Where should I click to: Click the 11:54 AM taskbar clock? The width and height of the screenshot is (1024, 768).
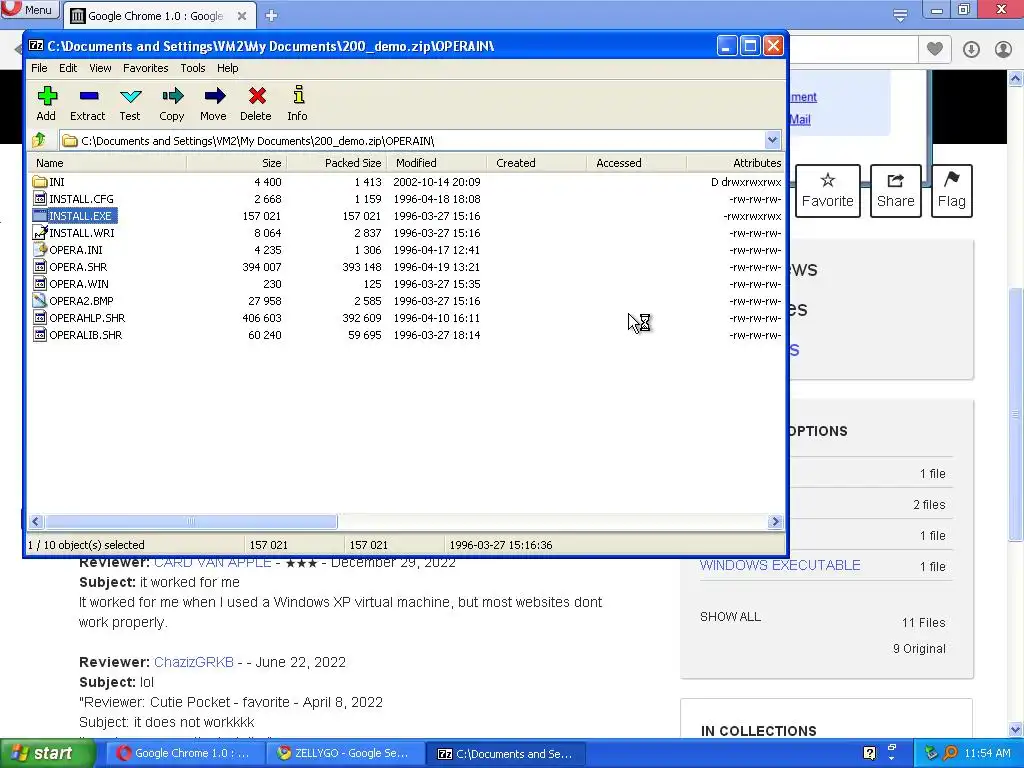pos(987,753)
